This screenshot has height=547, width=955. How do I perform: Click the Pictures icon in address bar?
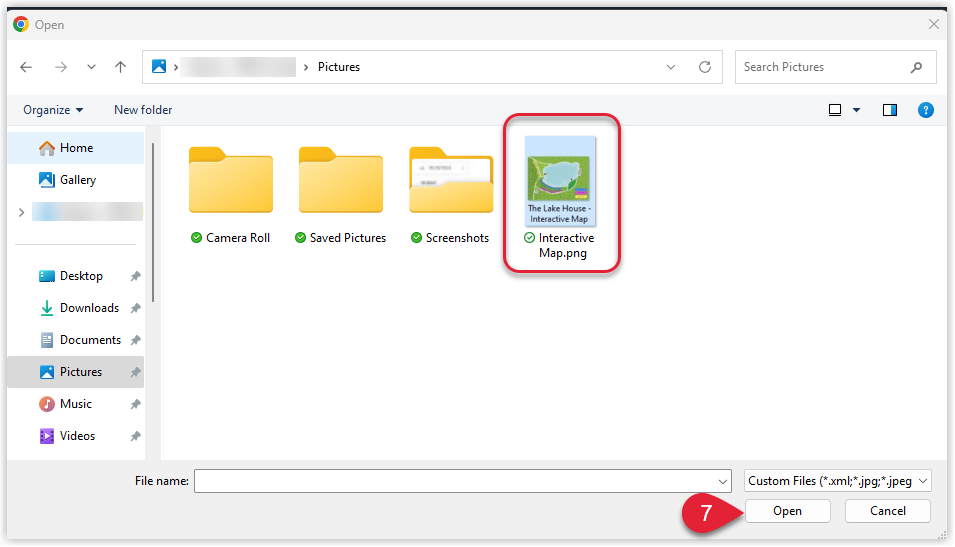pos(159,66)
